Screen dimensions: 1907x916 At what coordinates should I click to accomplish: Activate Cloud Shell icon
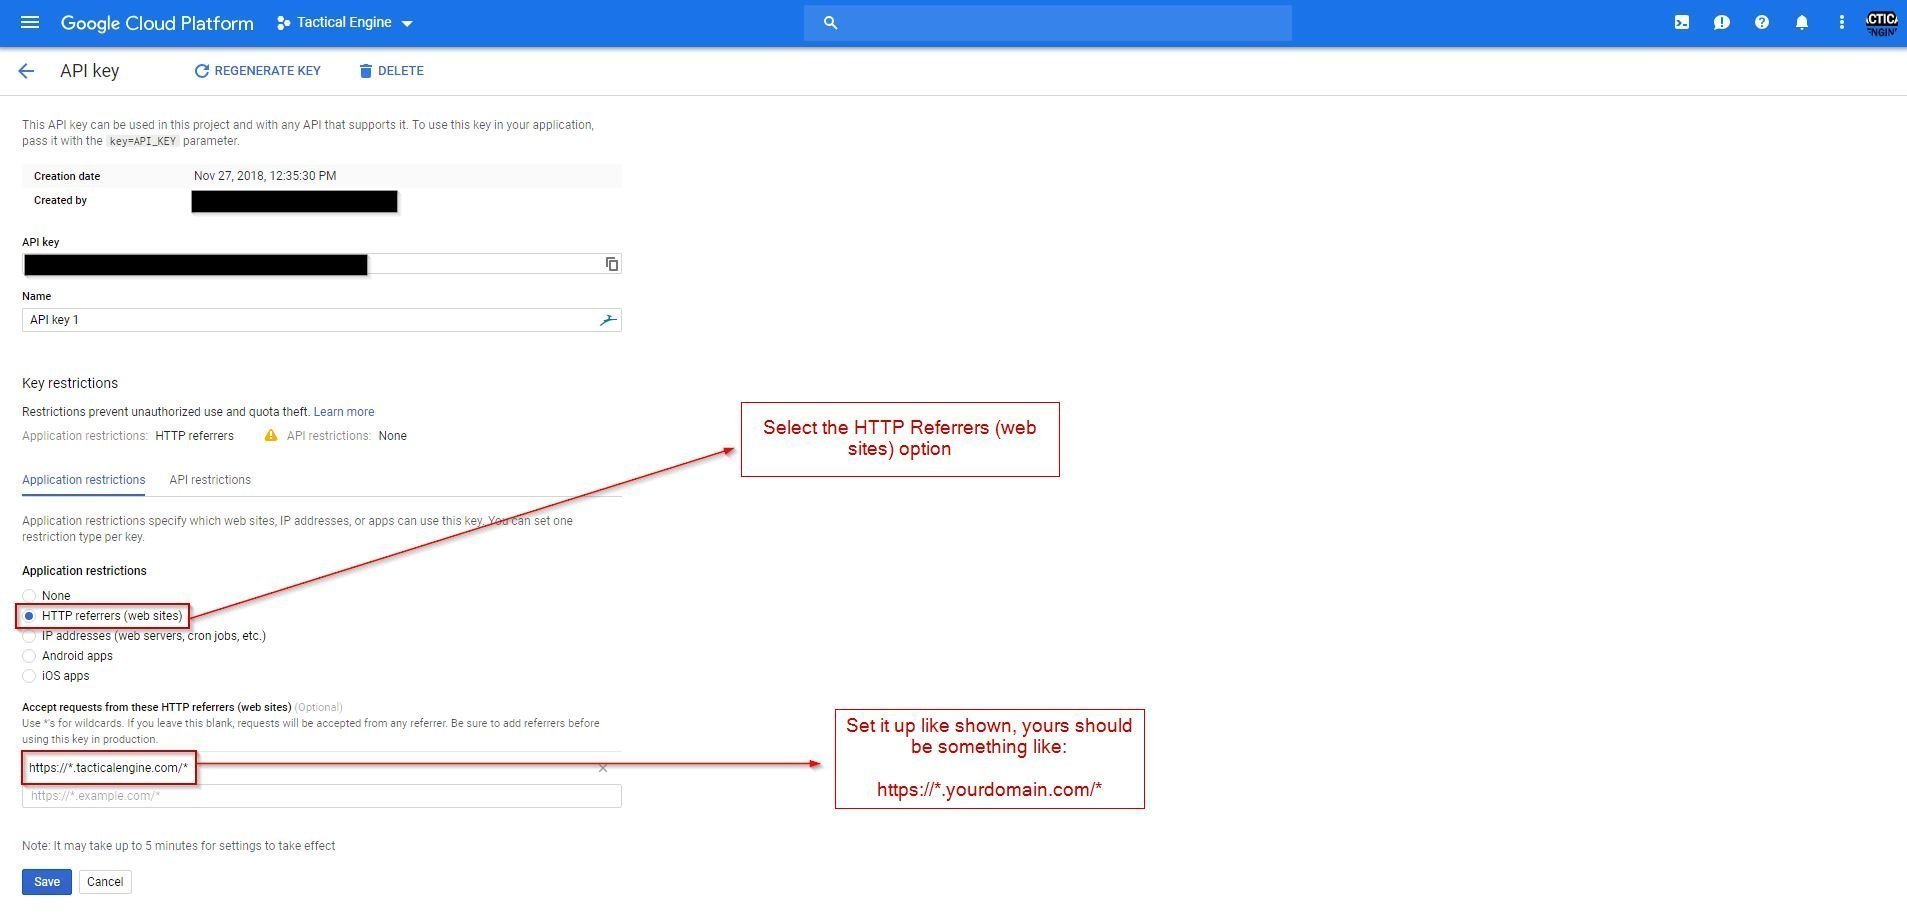pyautogui.click(x=1682, y=22)
